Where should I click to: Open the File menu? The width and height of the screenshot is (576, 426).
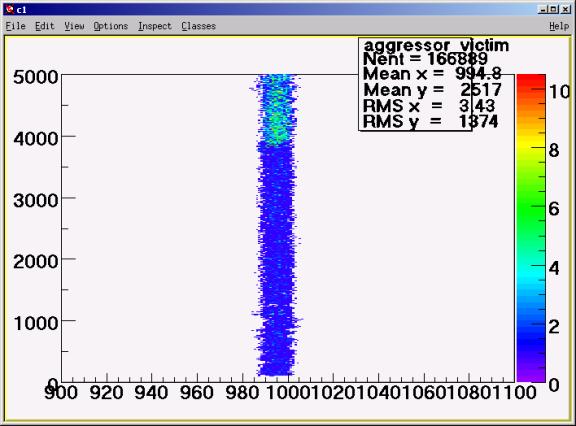[15, 26]
